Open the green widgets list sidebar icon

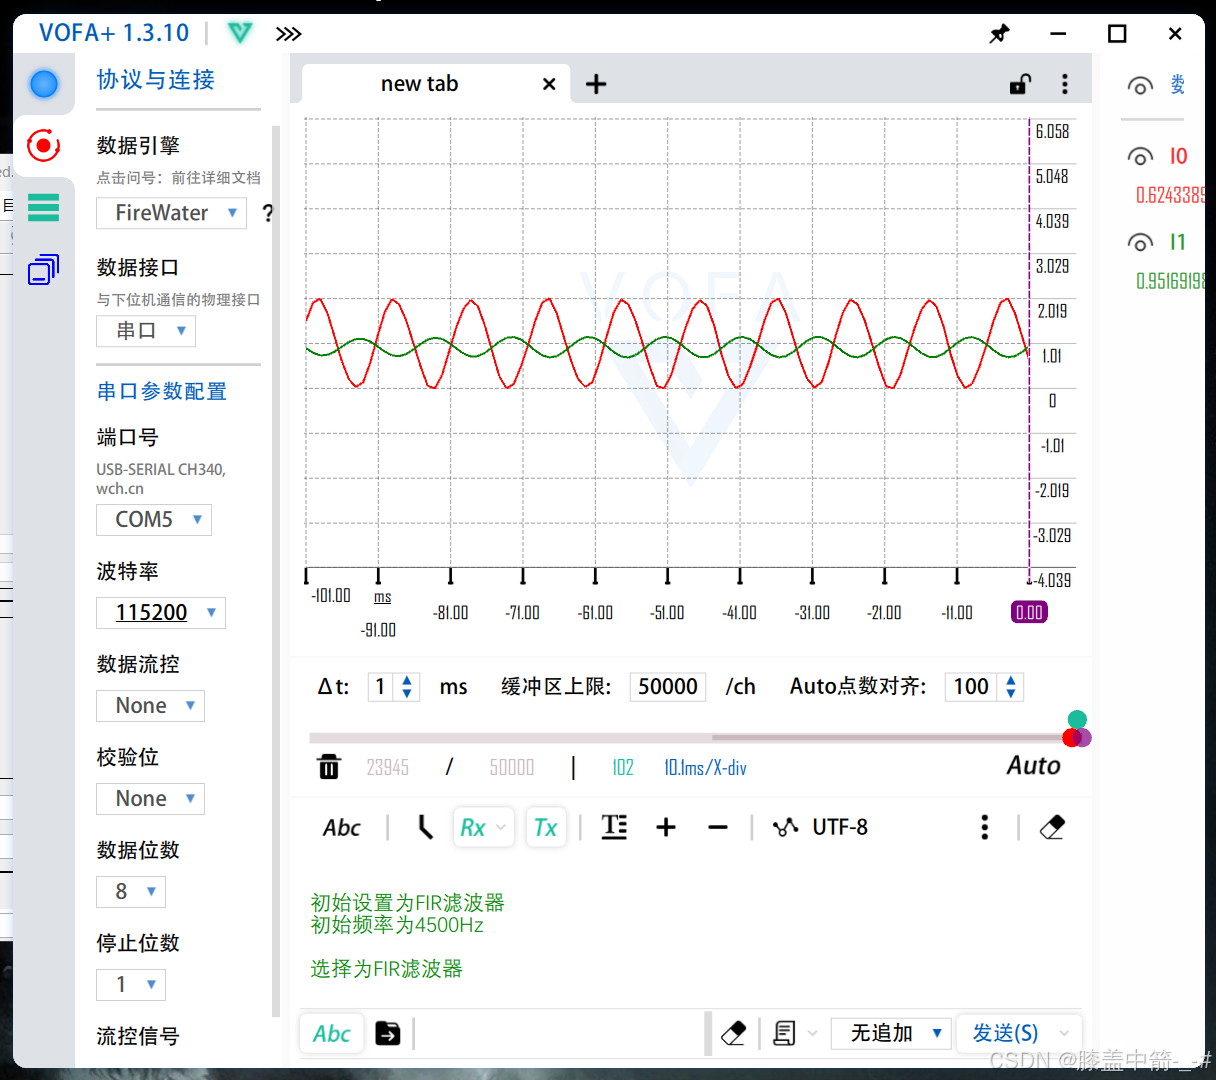(43, 207)
